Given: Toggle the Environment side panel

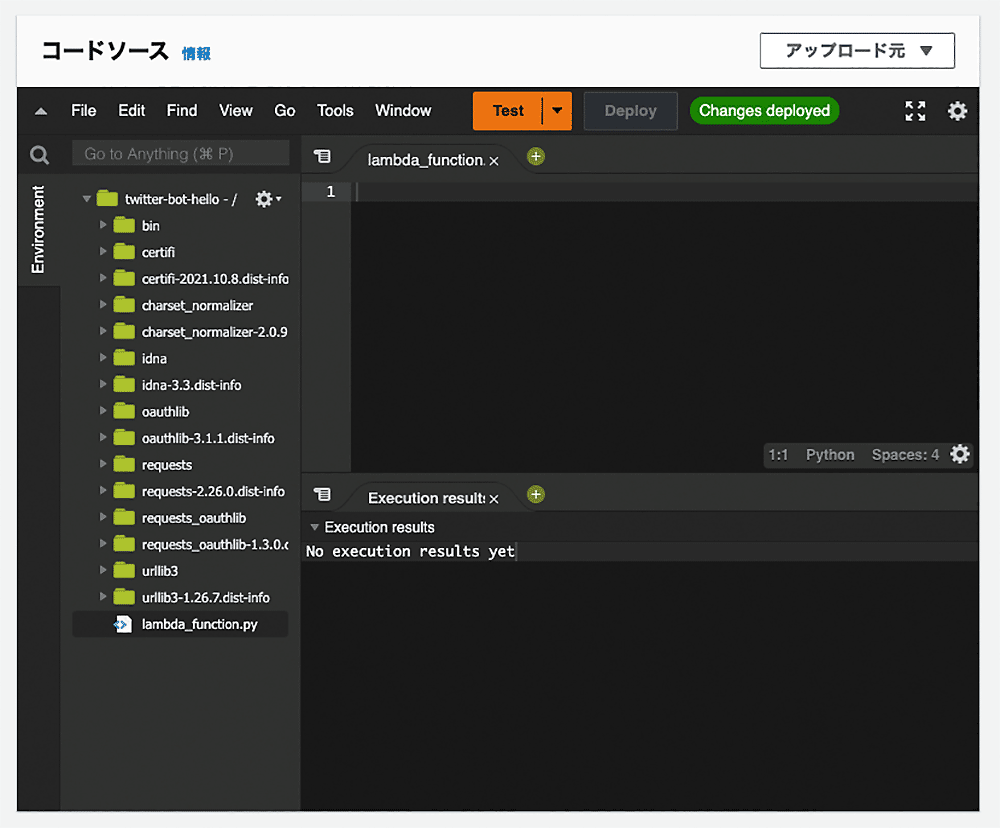Looking at the screenshot, I should point(38,230).
